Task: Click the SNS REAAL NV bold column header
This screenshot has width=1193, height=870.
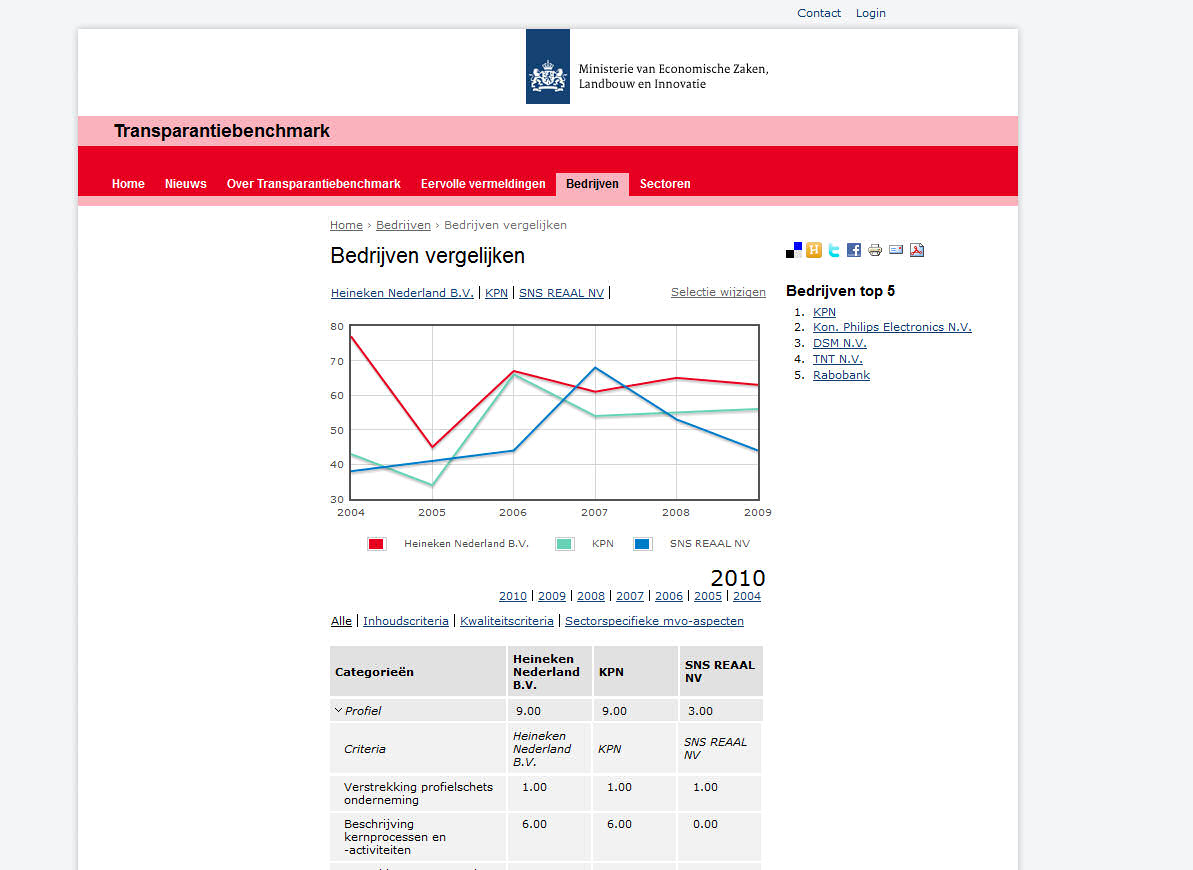Action: (721, 671)
